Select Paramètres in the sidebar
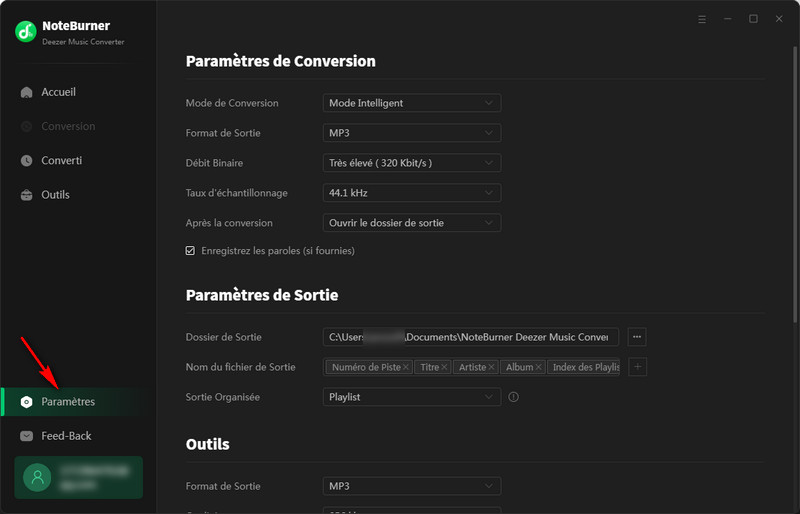 pos(78,402)
